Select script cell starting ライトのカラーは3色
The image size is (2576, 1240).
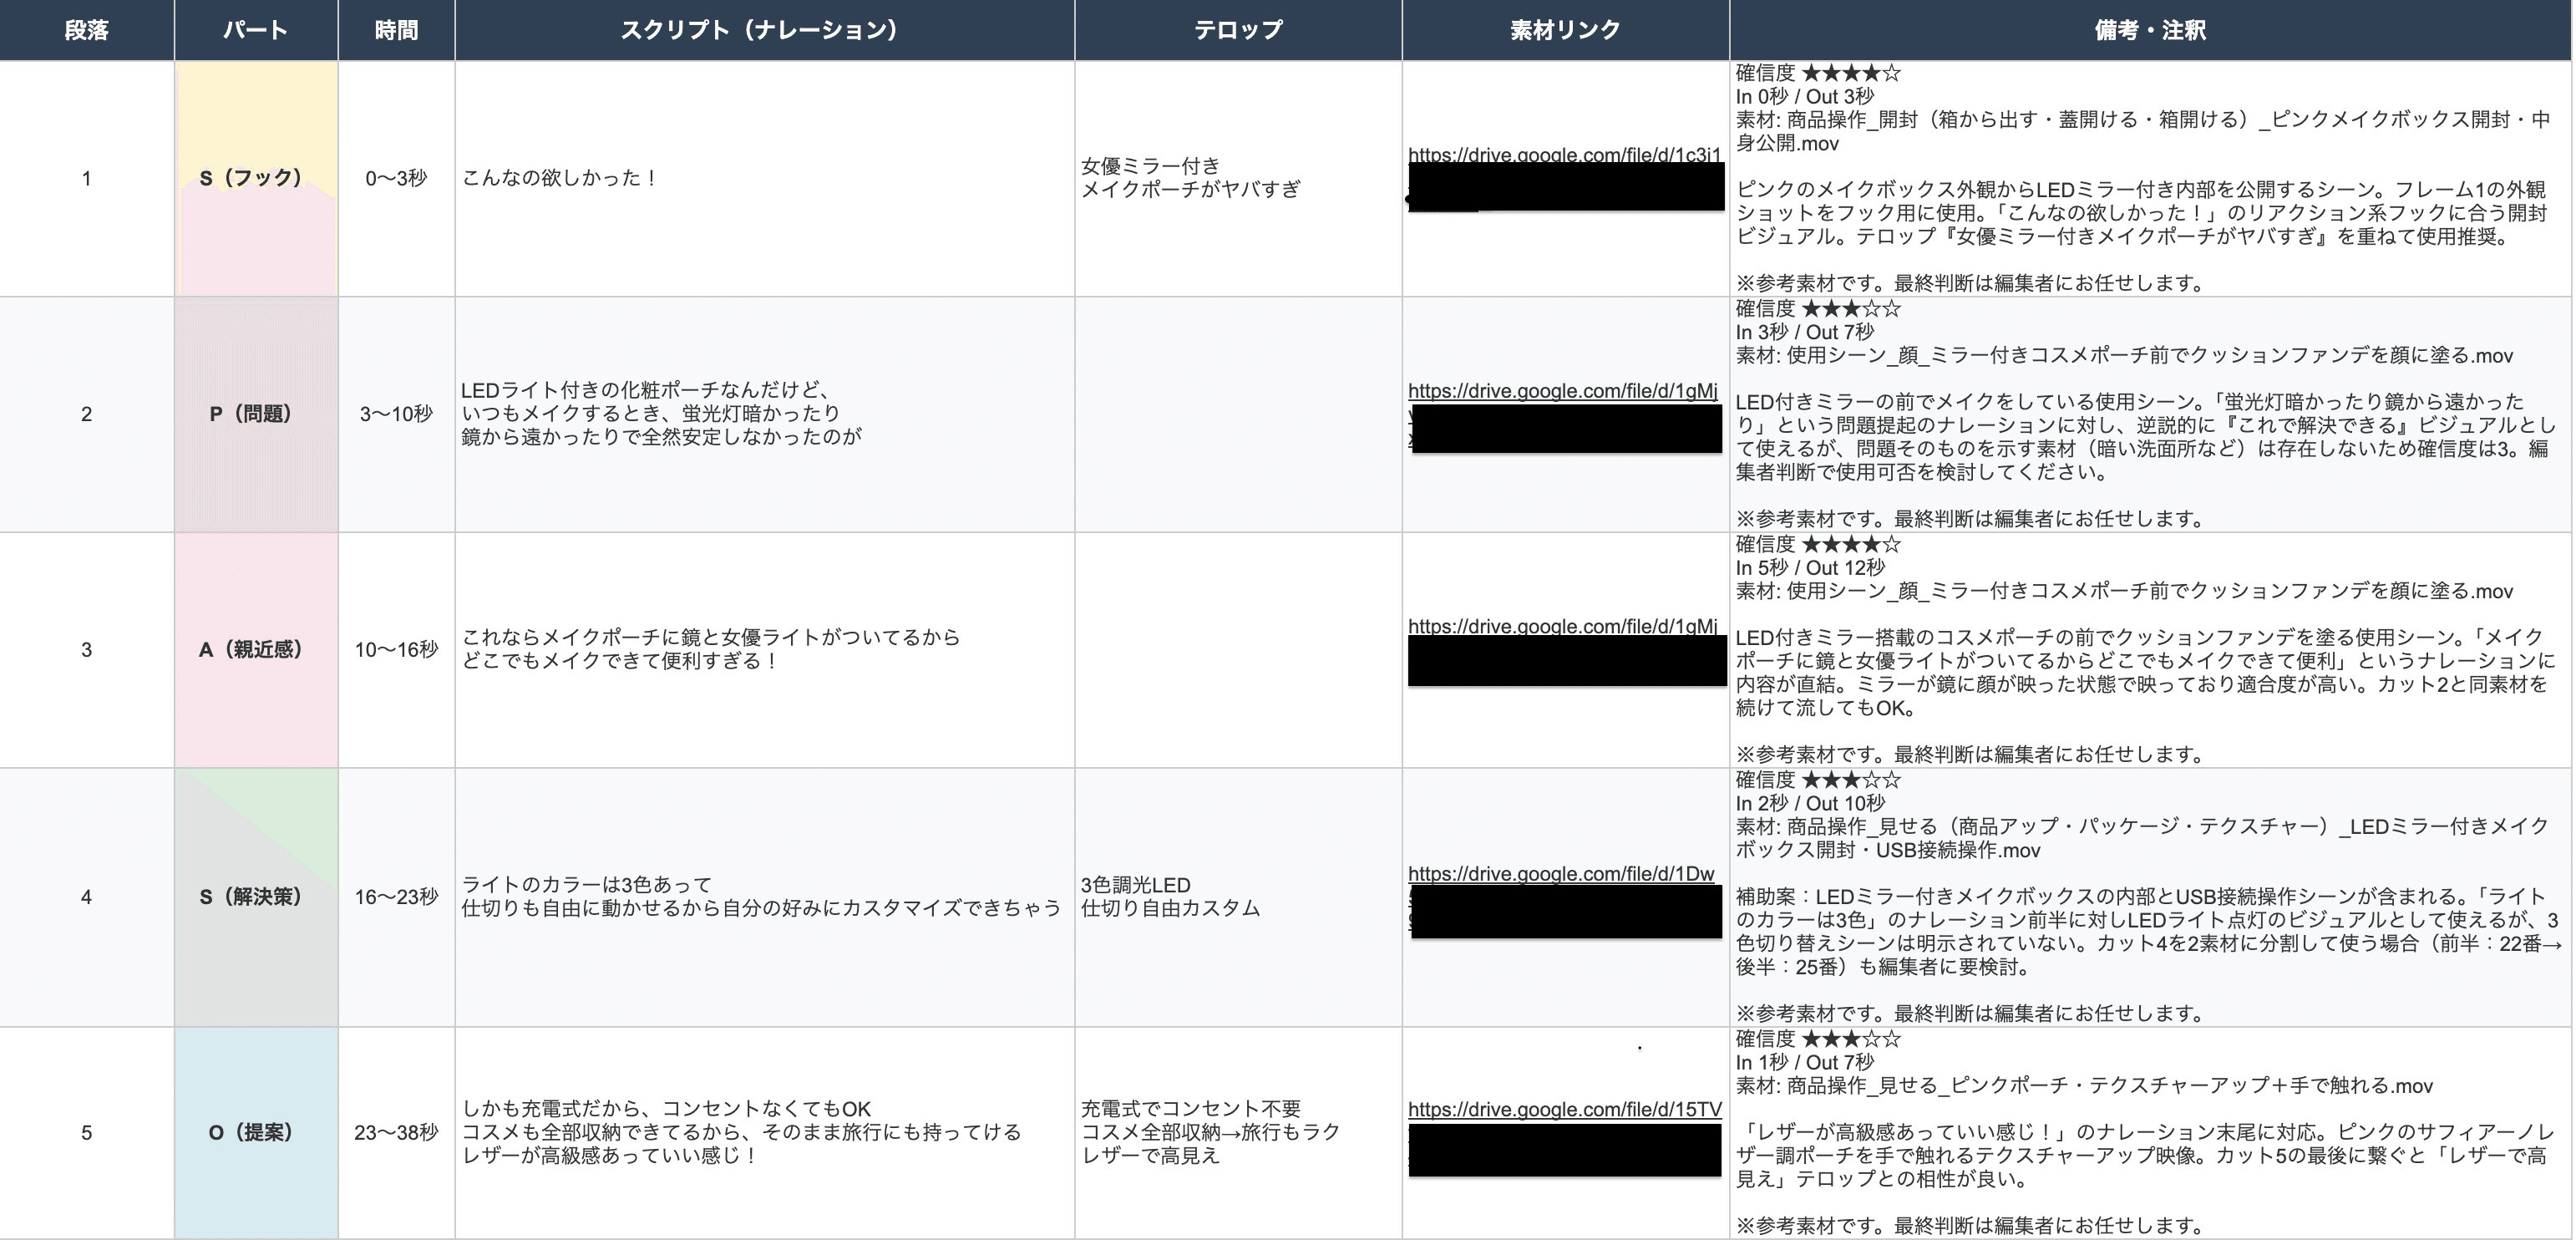click(x=765, y=897)
